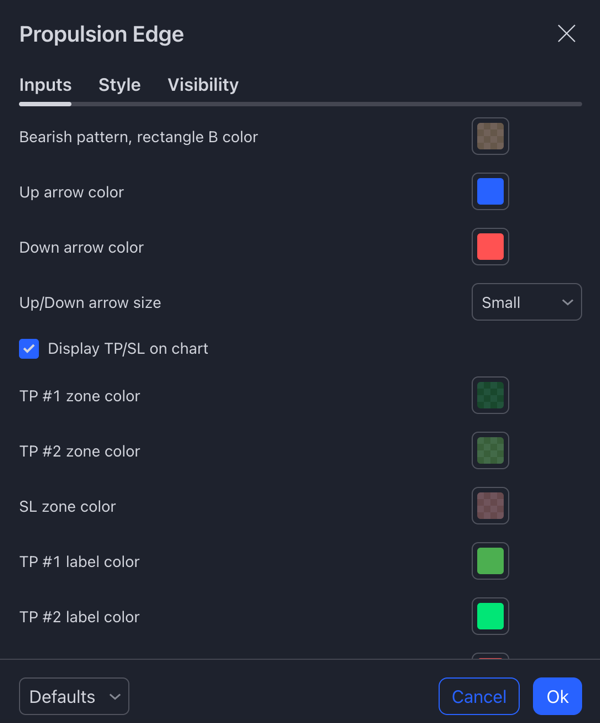Open Bearish pattern rectangle B color swatch
Screen dimensions: 600x723
tap(490, 136)
